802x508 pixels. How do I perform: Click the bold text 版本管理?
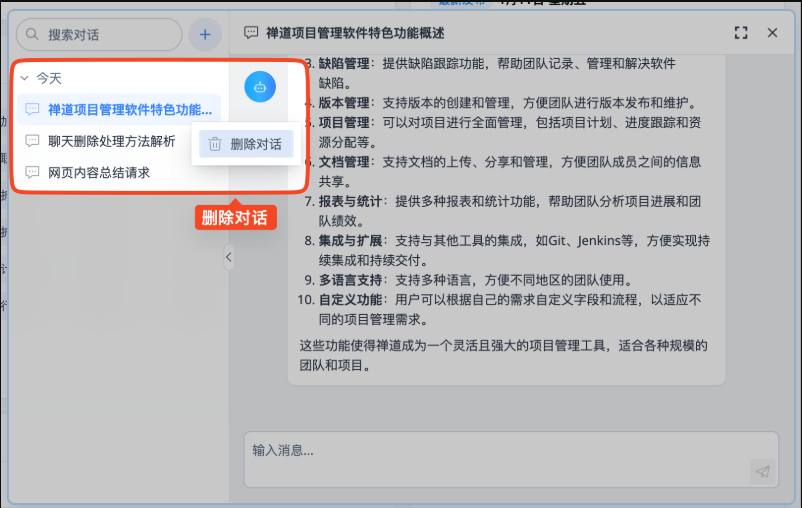click(344, 103)
